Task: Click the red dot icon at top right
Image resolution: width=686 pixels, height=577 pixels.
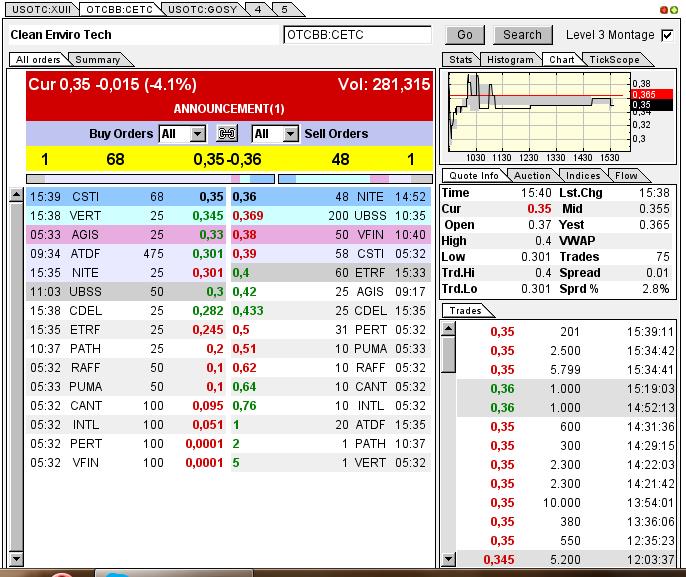Action: 663,9
